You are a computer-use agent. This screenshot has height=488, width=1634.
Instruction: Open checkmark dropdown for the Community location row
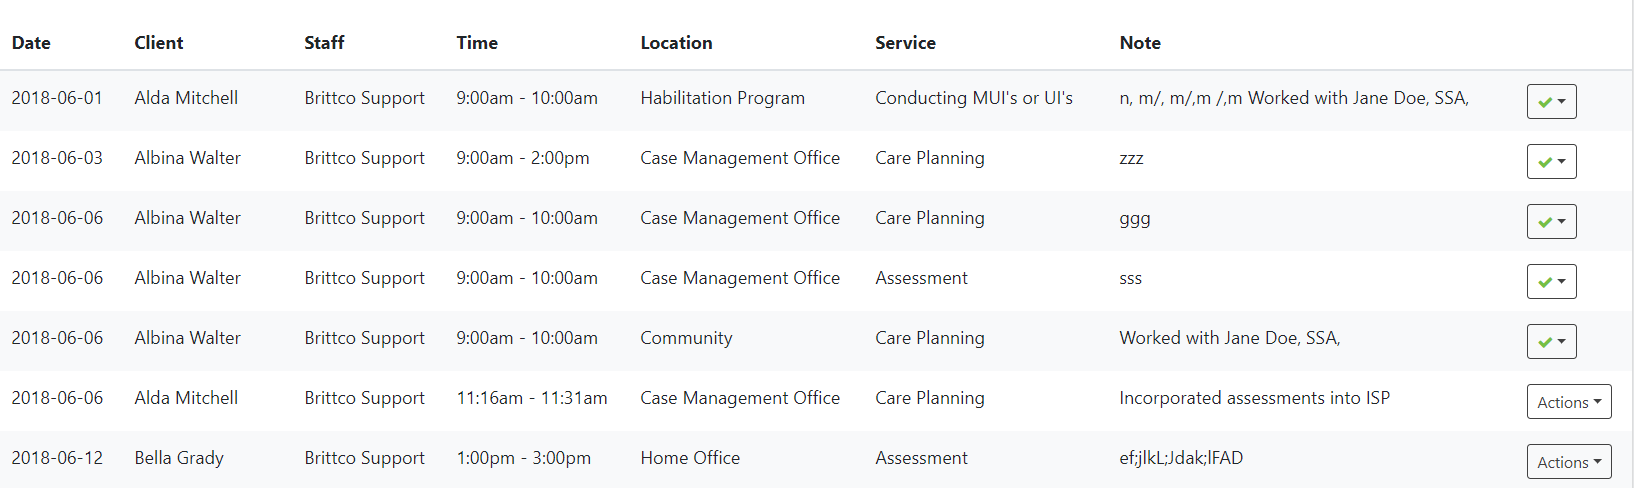click(x=1551, y=341)
